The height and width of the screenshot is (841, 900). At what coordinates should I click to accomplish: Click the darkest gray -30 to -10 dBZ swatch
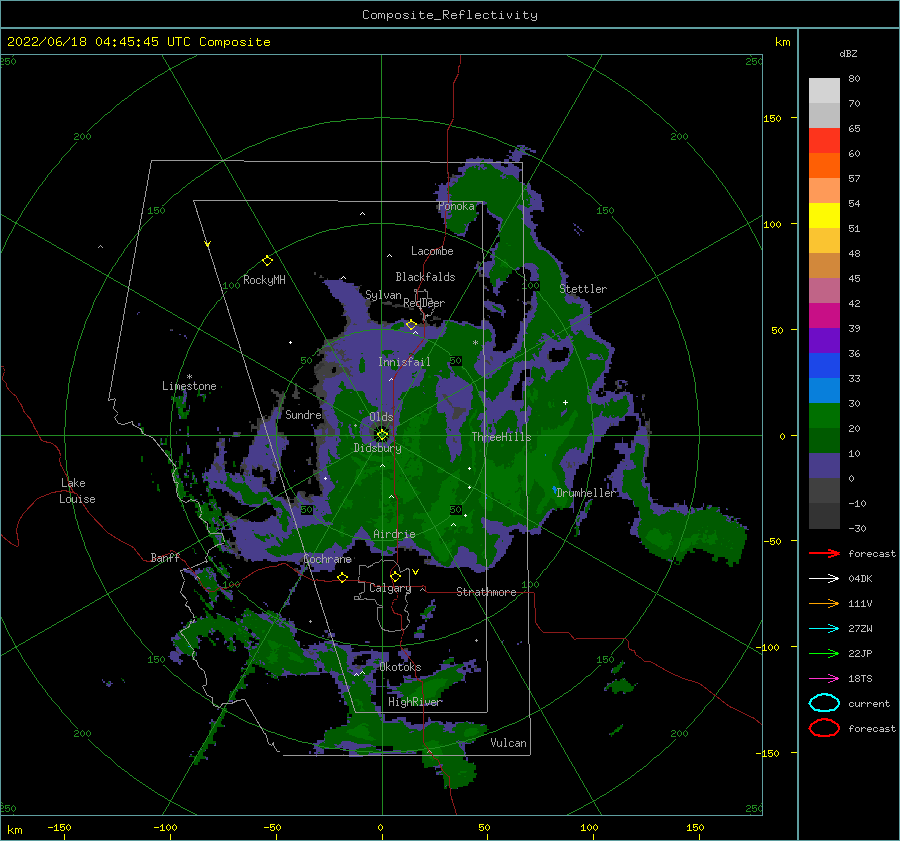tap(824, 516)
